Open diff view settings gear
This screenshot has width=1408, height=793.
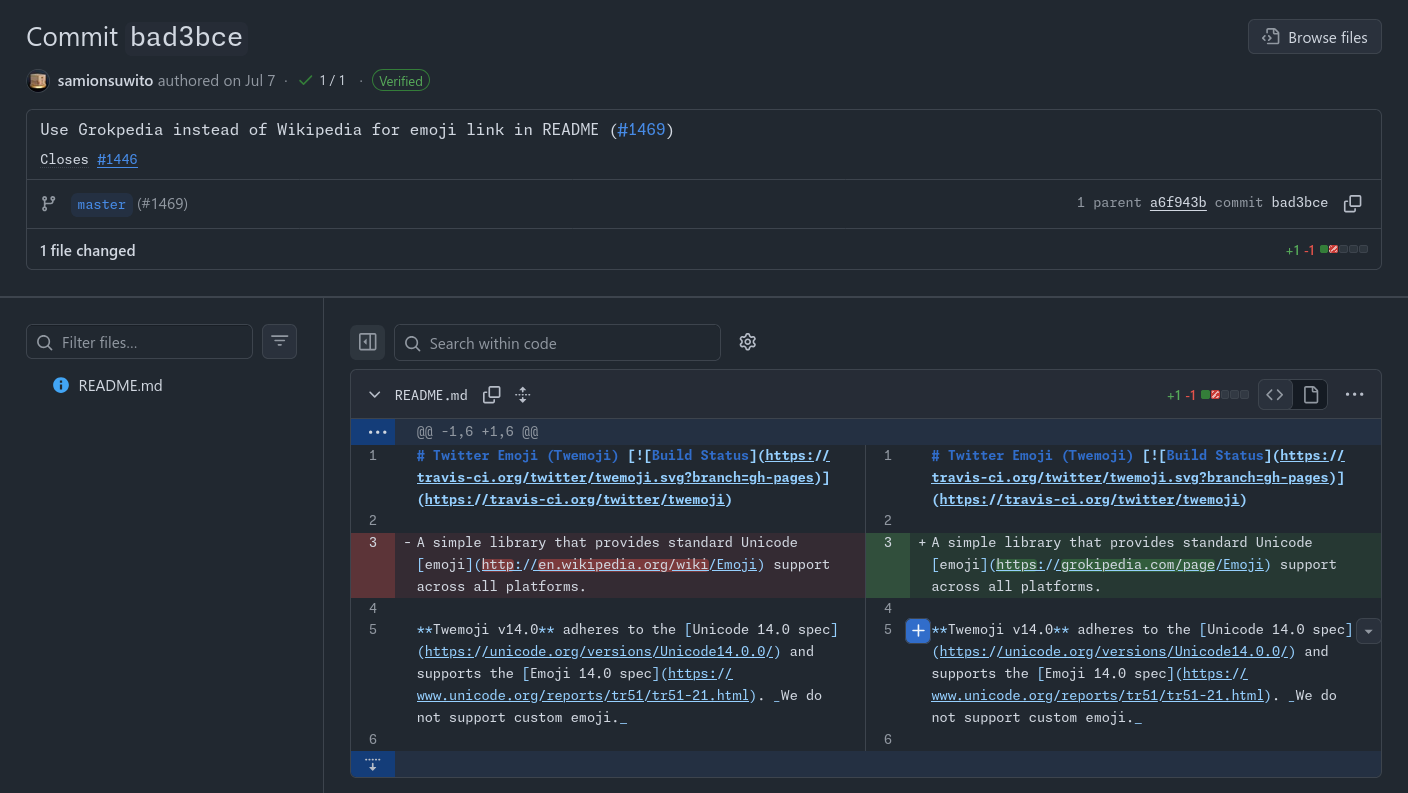(x=747, y=342)
